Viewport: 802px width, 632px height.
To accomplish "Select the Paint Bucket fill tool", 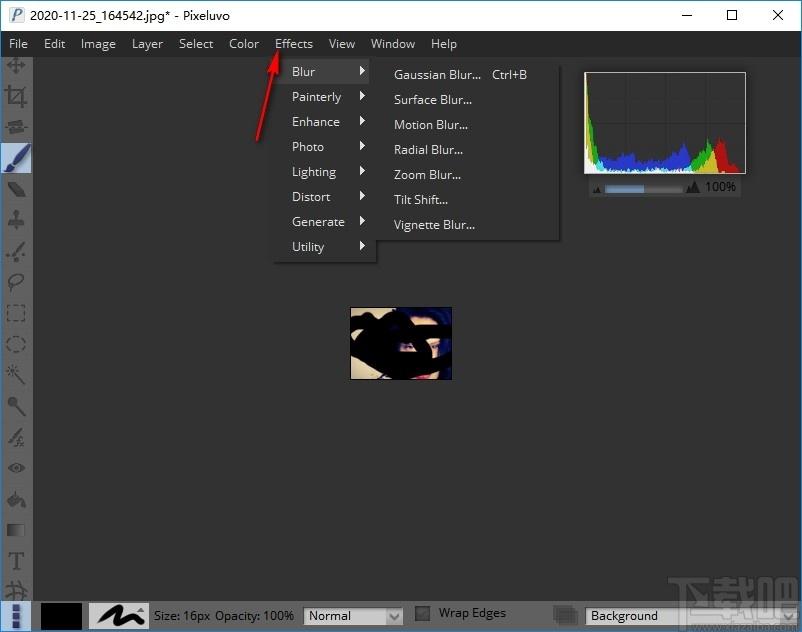I will [16, 499].
